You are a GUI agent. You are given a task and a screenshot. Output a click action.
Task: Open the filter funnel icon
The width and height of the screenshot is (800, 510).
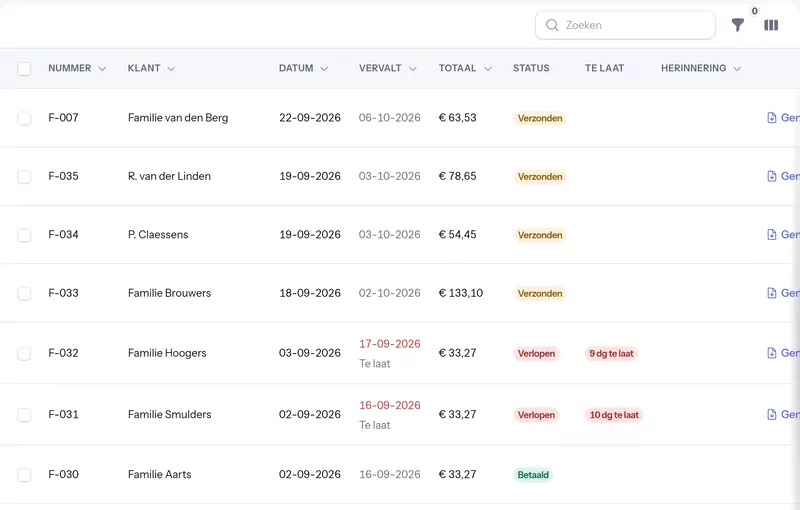click(x=738, y=25)
